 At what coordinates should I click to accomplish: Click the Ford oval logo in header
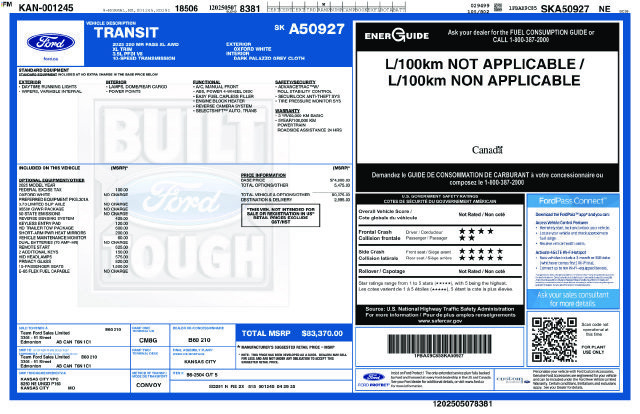pos(51,42)
